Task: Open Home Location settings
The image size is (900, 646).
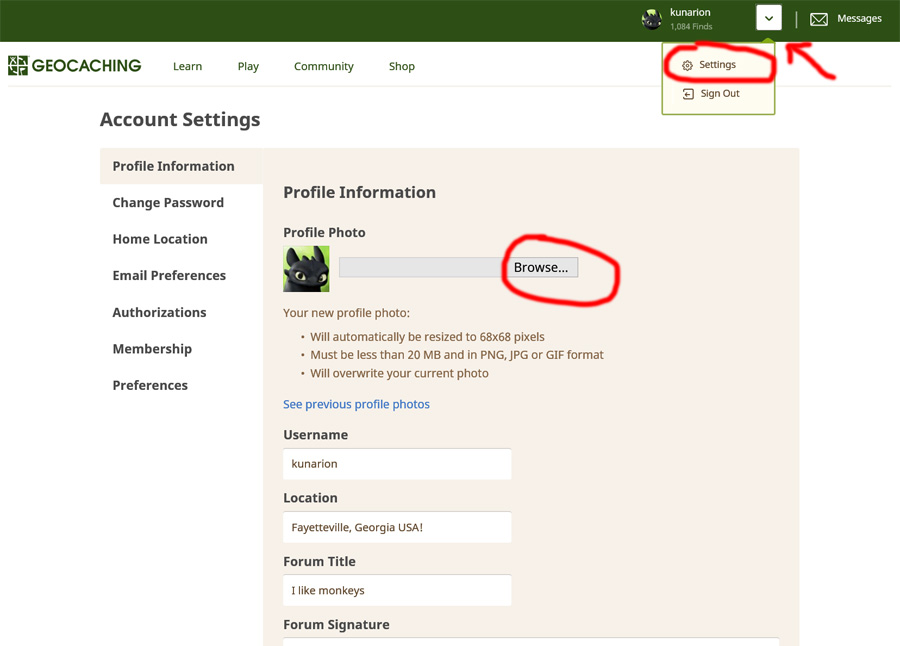Action: [x=160, y=239]
